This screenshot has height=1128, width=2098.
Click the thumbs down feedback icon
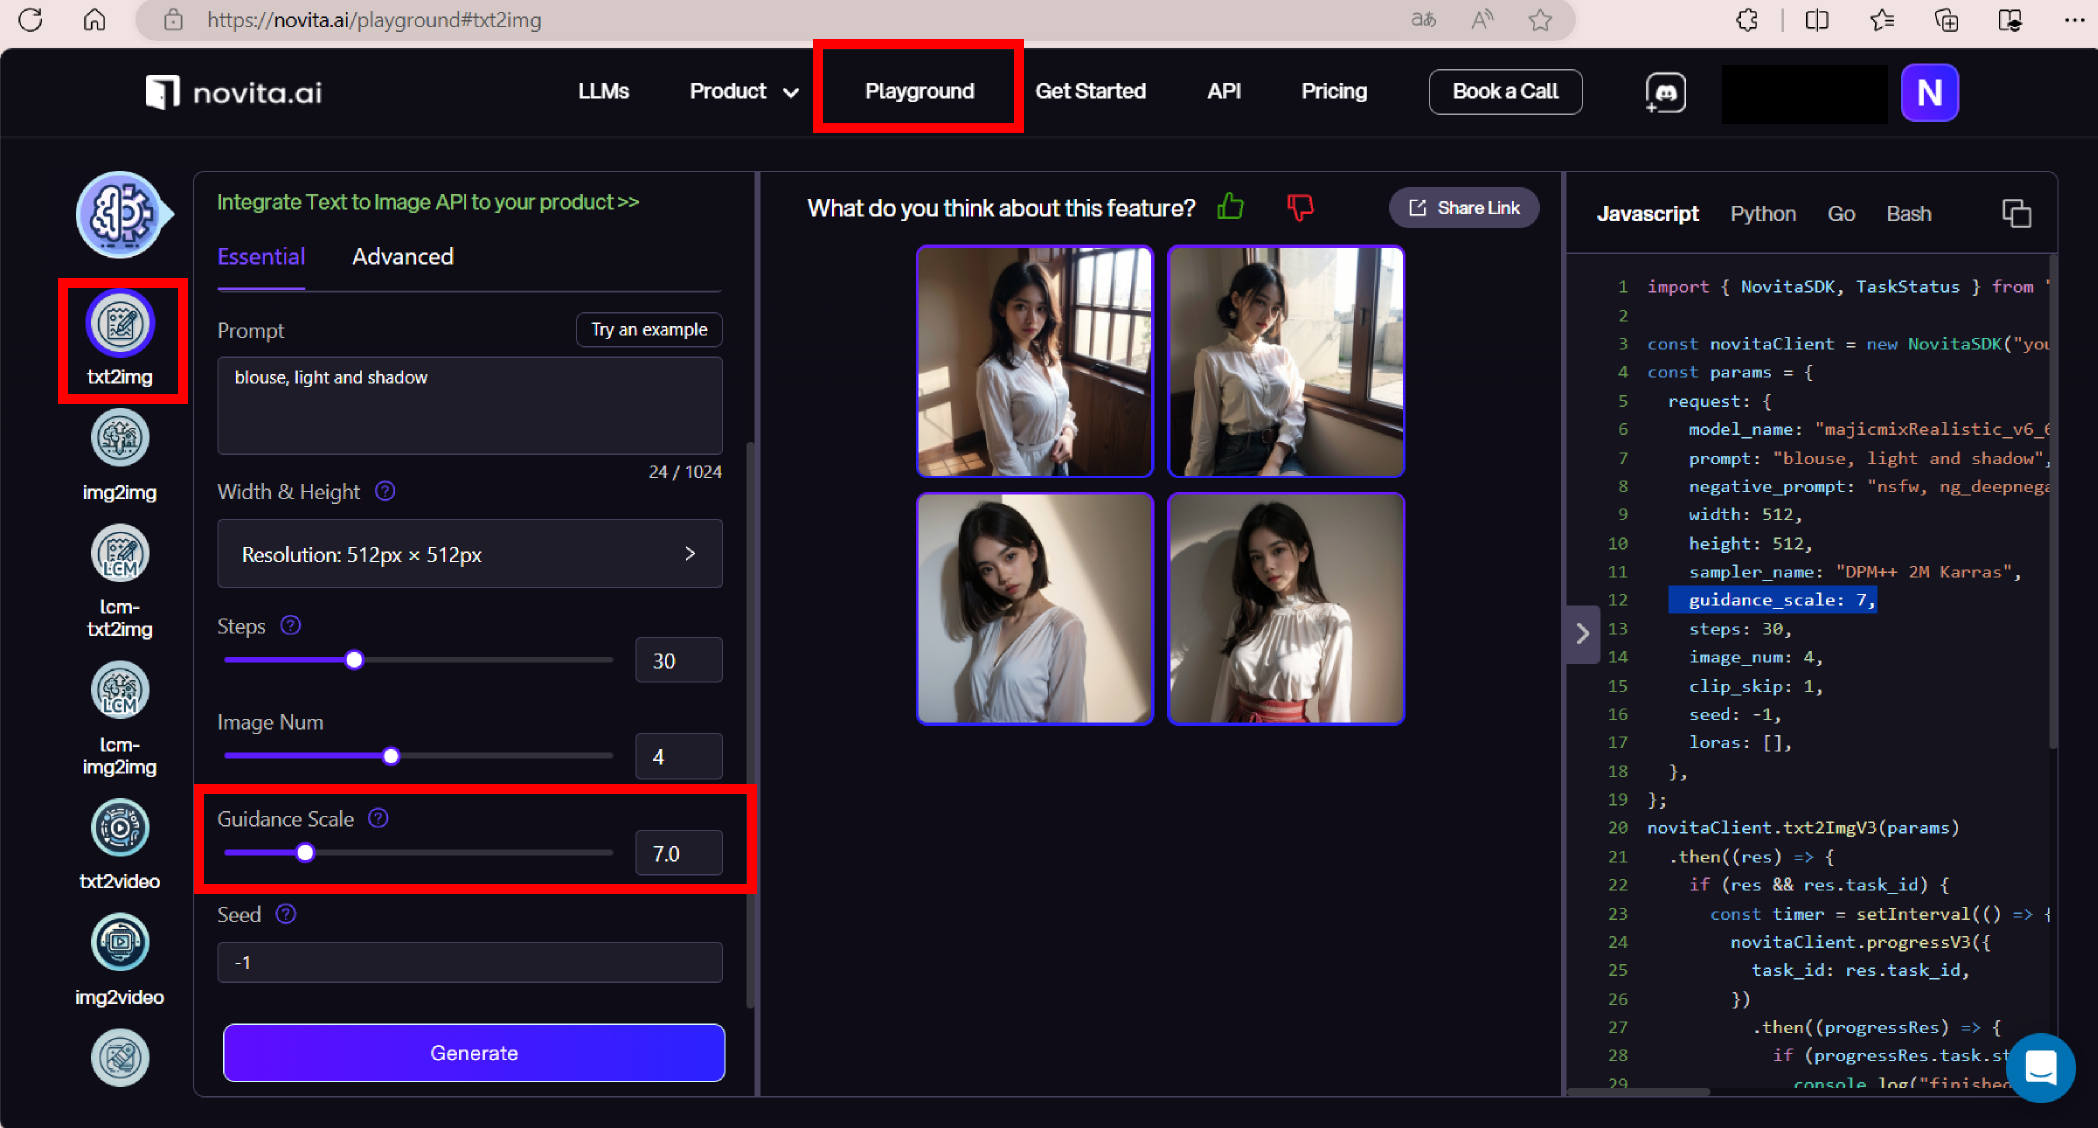point(1299,207)
